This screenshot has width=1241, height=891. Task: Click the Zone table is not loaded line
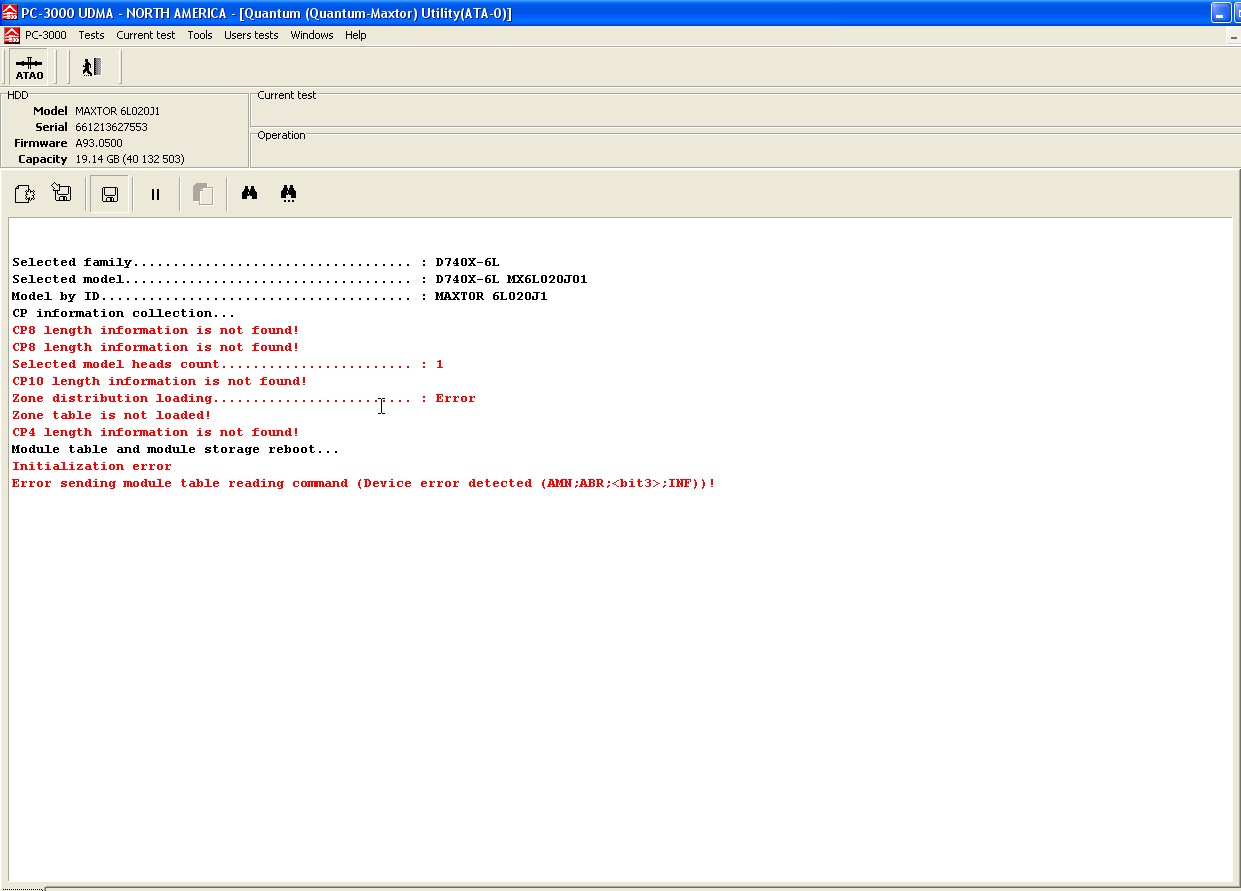[x=112, y=415]
